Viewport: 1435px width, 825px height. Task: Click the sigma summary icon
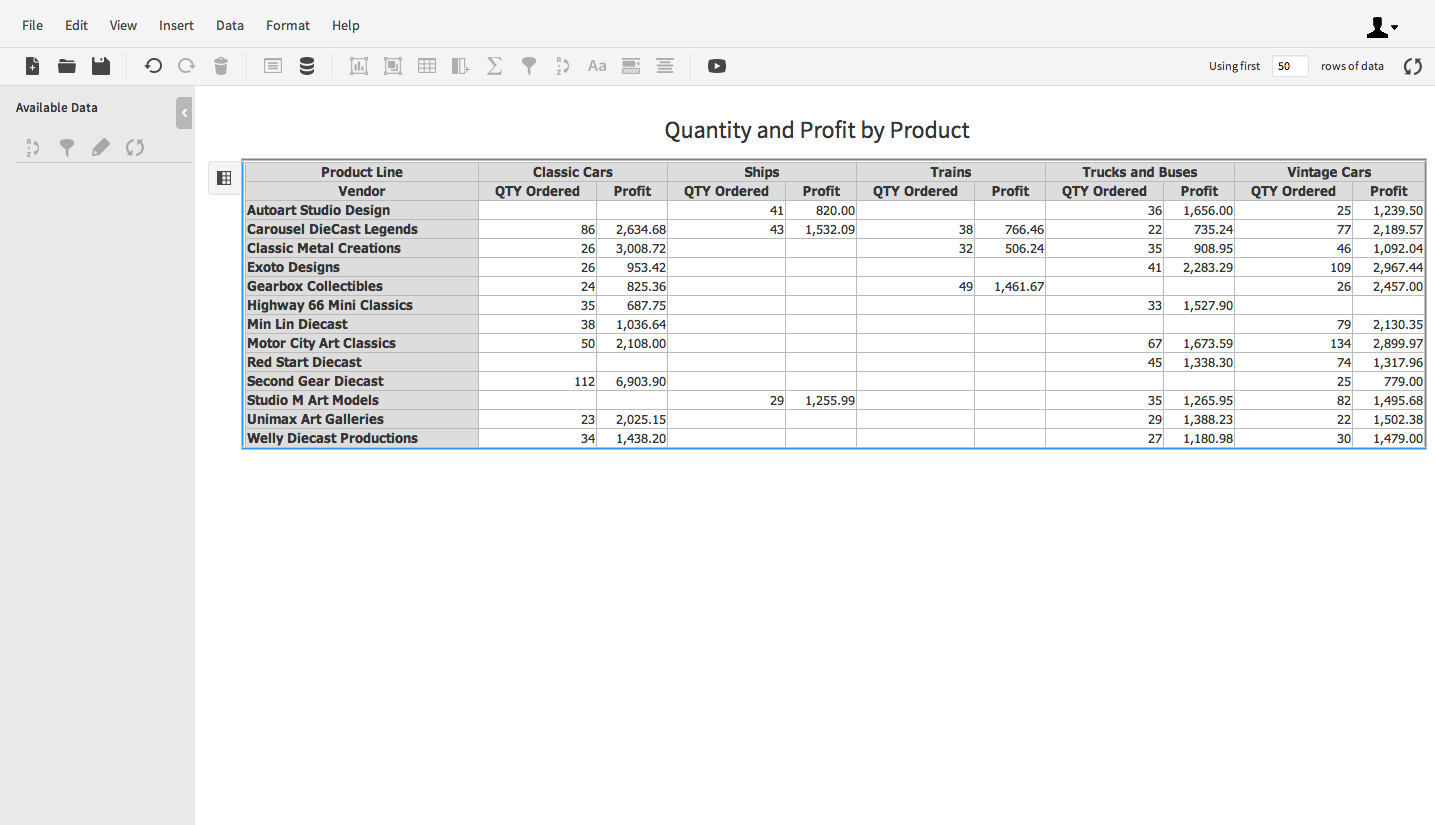coord(494,66)
